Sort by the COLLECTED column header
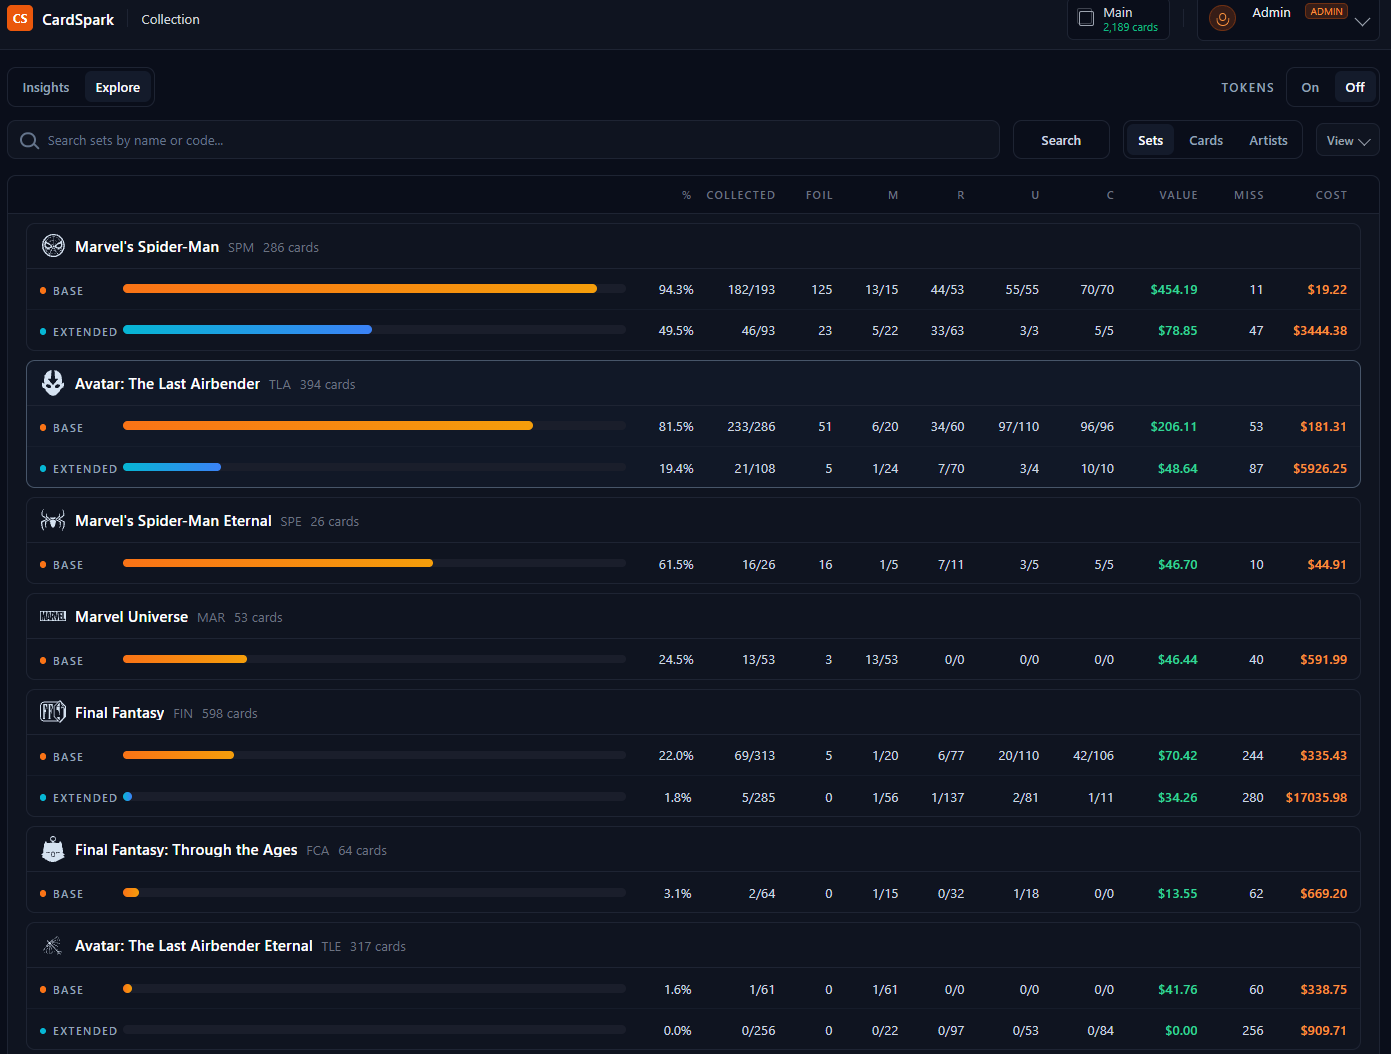The image size is (1391, 1054). point(741,196)
